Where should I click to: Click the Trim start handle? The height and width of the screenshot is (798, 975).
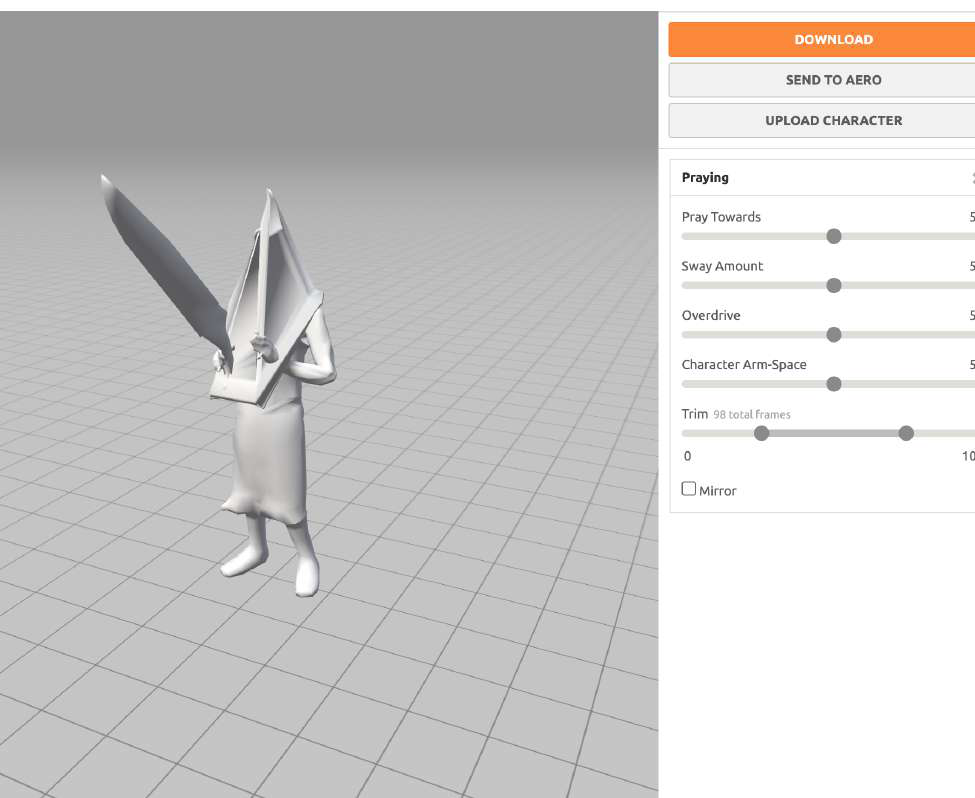(x=761, y=434)
